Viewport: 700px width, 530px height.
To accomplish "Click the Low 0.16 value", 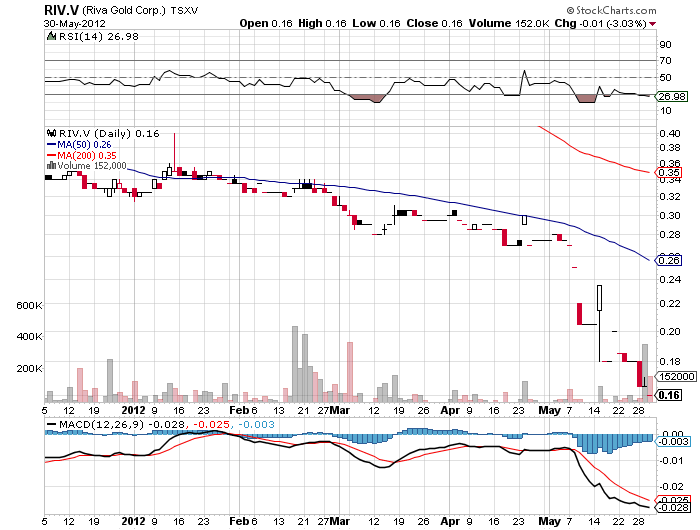I will (376, 23).
